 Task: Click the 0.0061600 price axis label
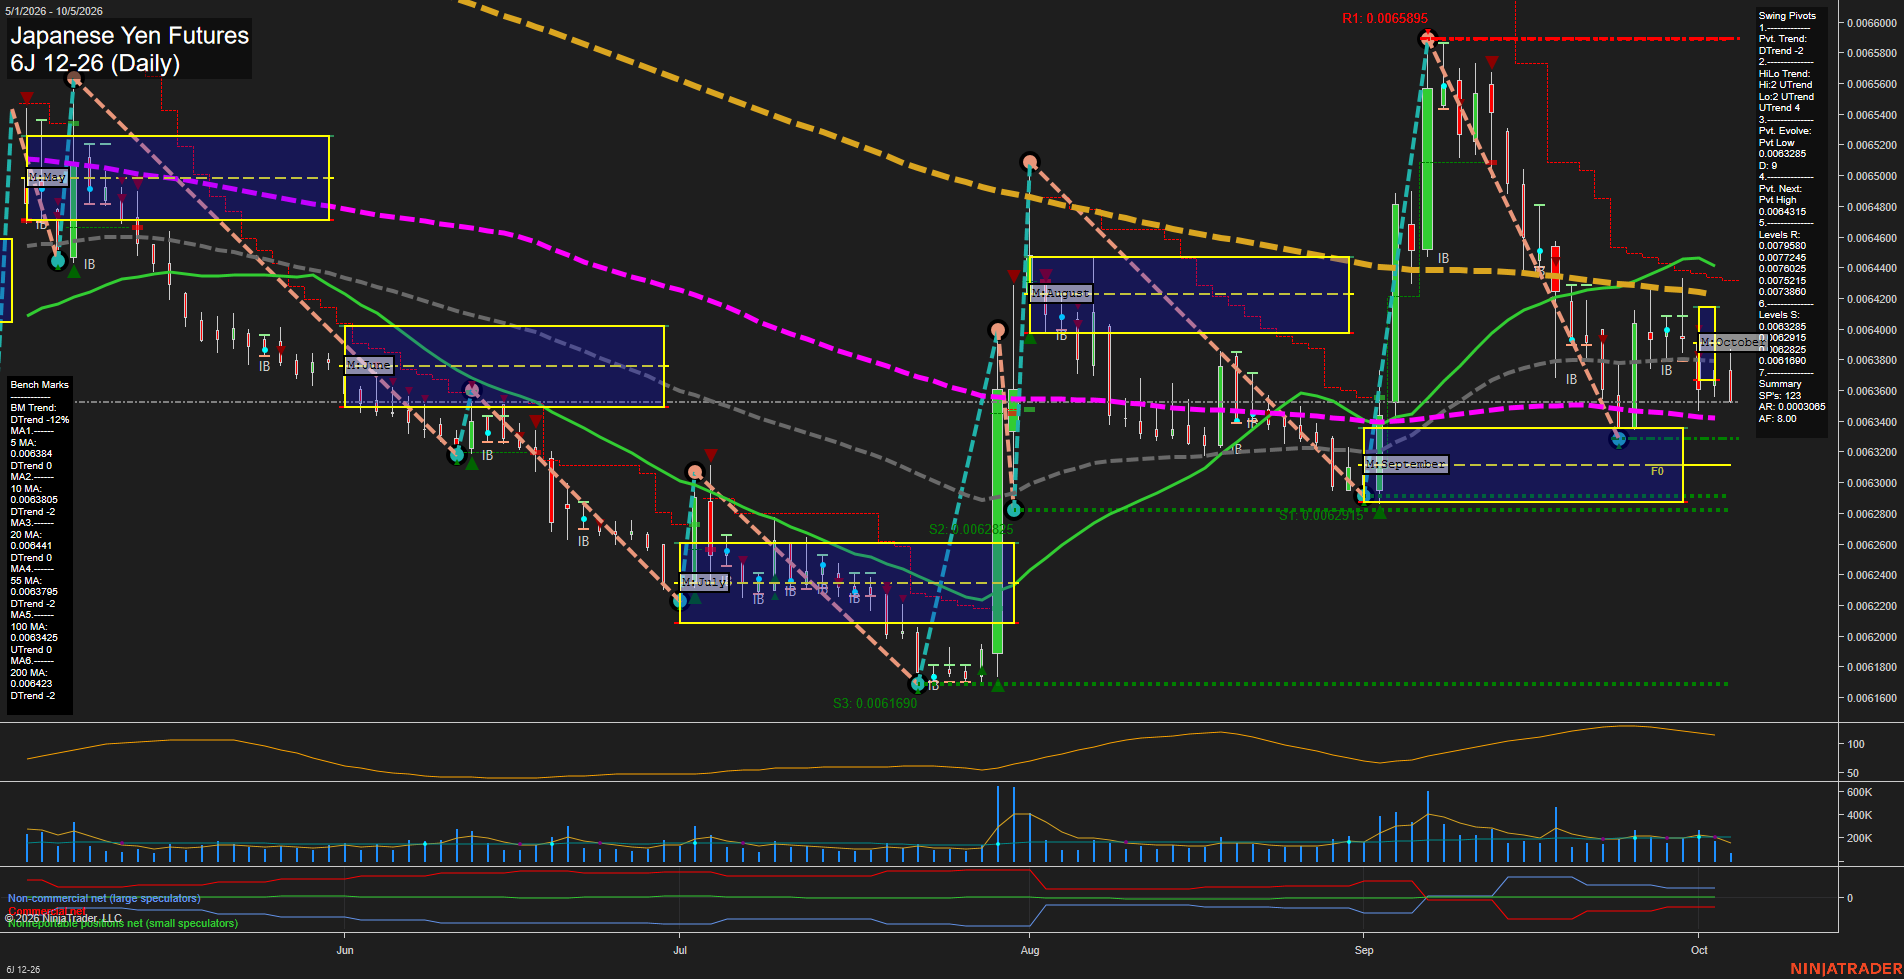(x=1872, y=698)
